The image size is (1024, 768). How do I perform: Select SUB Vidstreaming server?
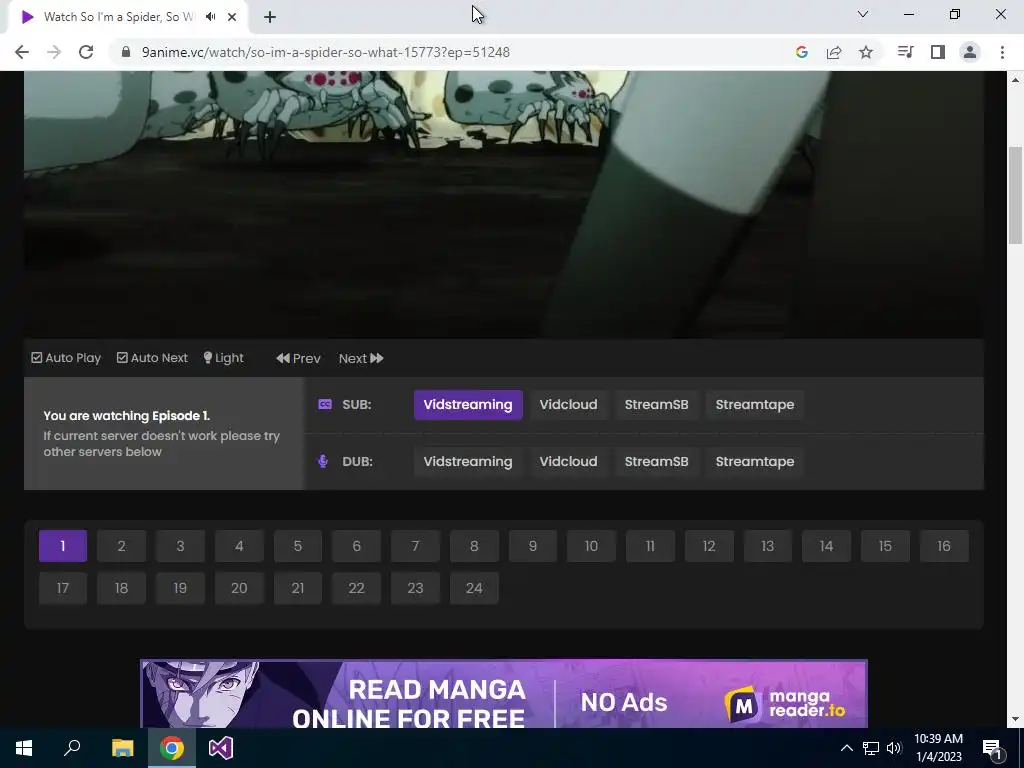468,405
